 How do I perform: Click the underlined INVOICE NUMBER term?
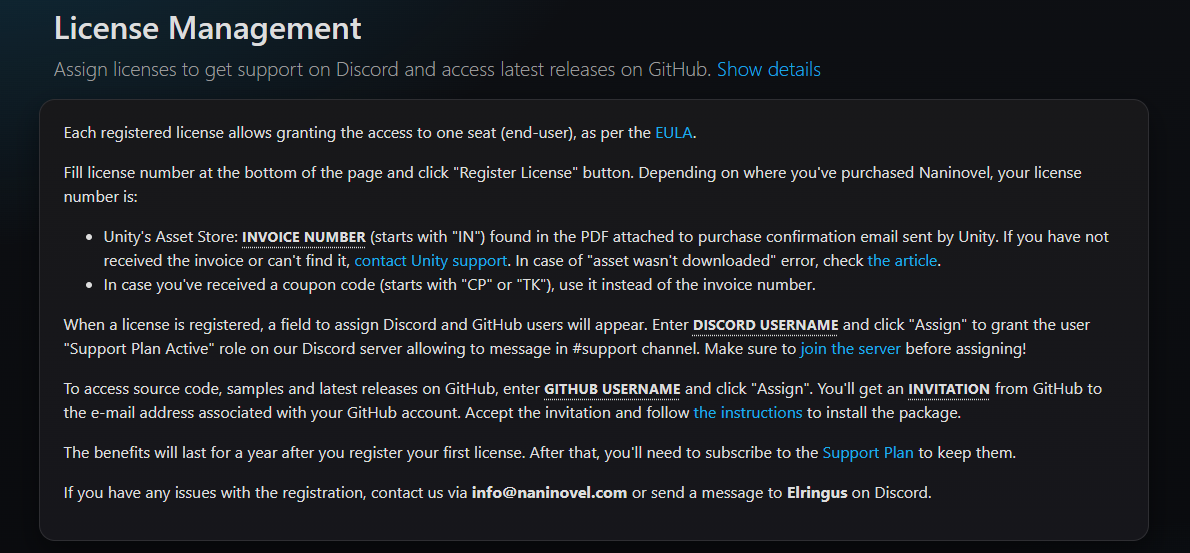click(x=303, y=237)
